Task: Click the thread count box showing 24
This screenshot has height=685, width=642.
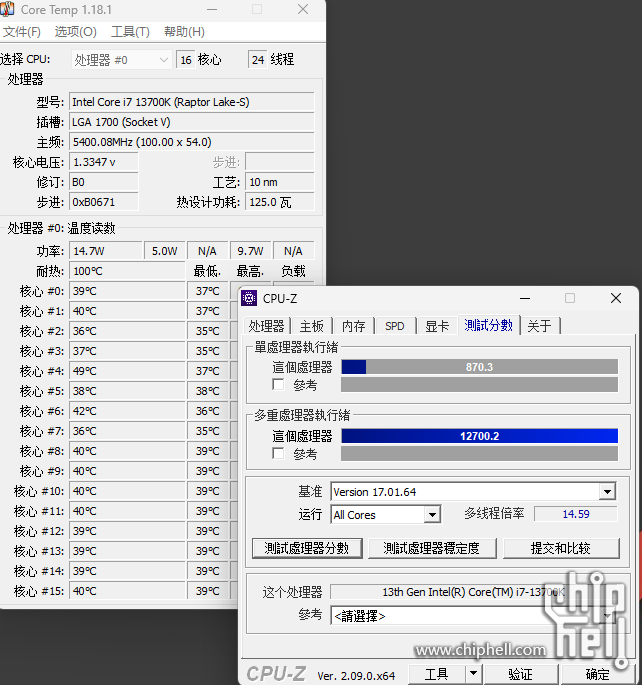Action: [x=258, y=60]
